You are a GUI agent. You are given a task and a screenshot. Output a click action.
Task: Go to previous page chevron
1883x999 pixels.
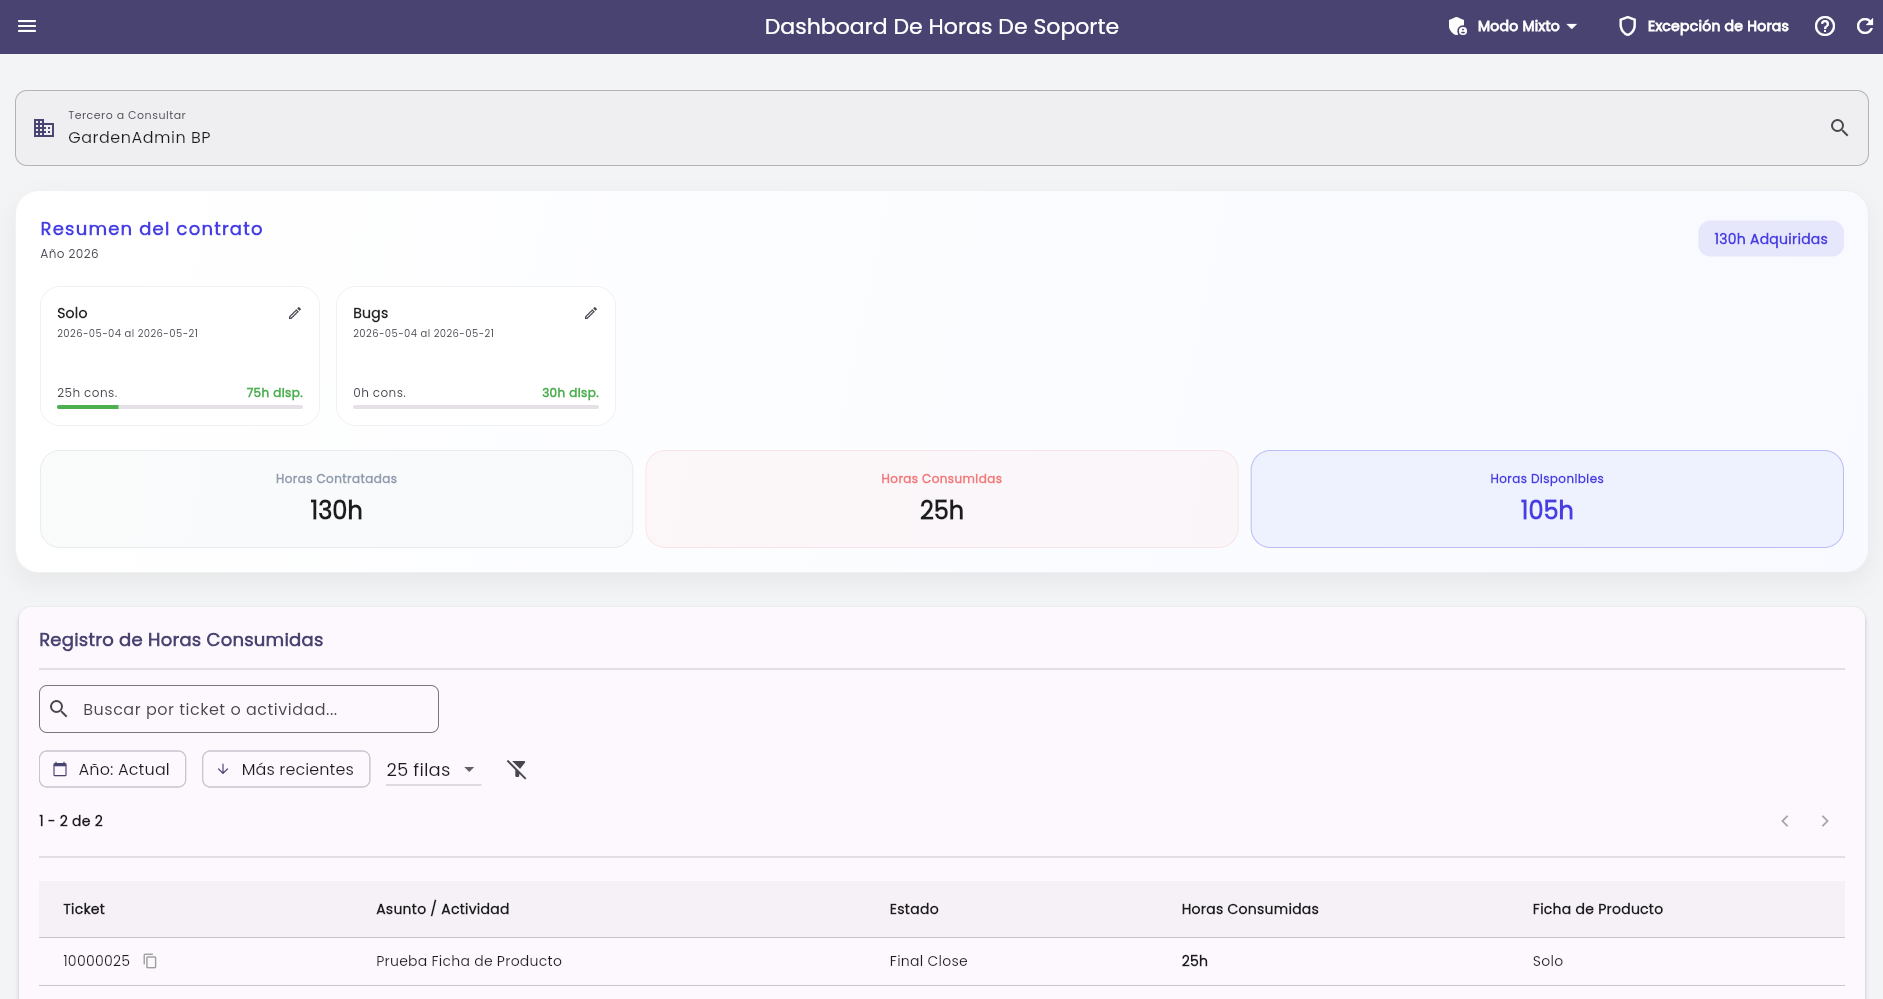coord(1785,821)
